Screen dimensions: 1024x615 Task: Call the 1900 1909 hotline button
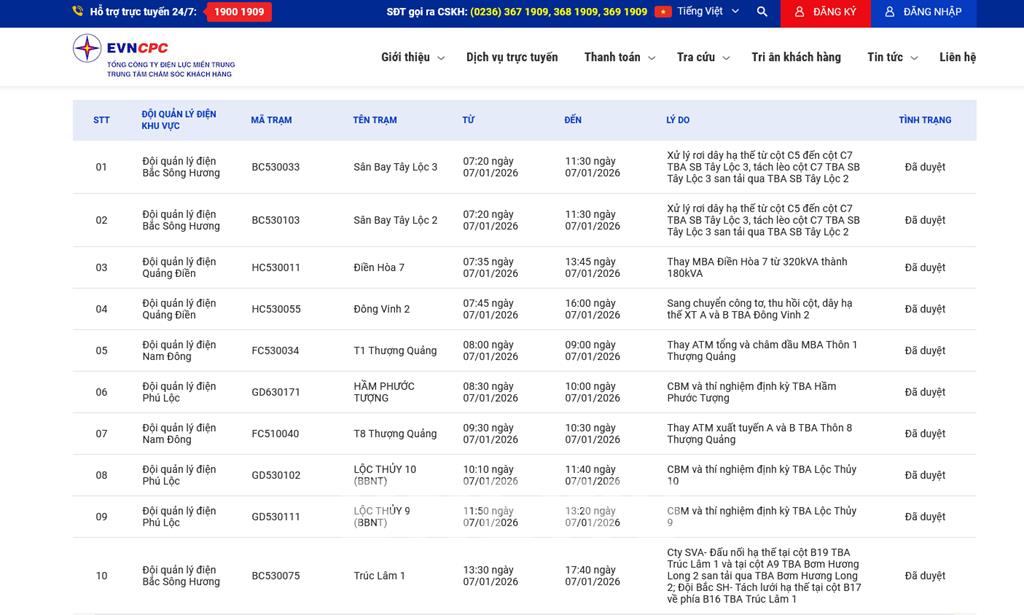(x=239, y=12)
